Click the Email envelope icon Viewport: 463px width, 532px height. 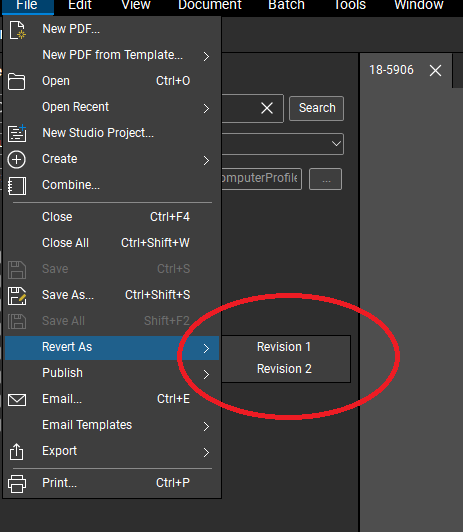click(x=17, y=400)
